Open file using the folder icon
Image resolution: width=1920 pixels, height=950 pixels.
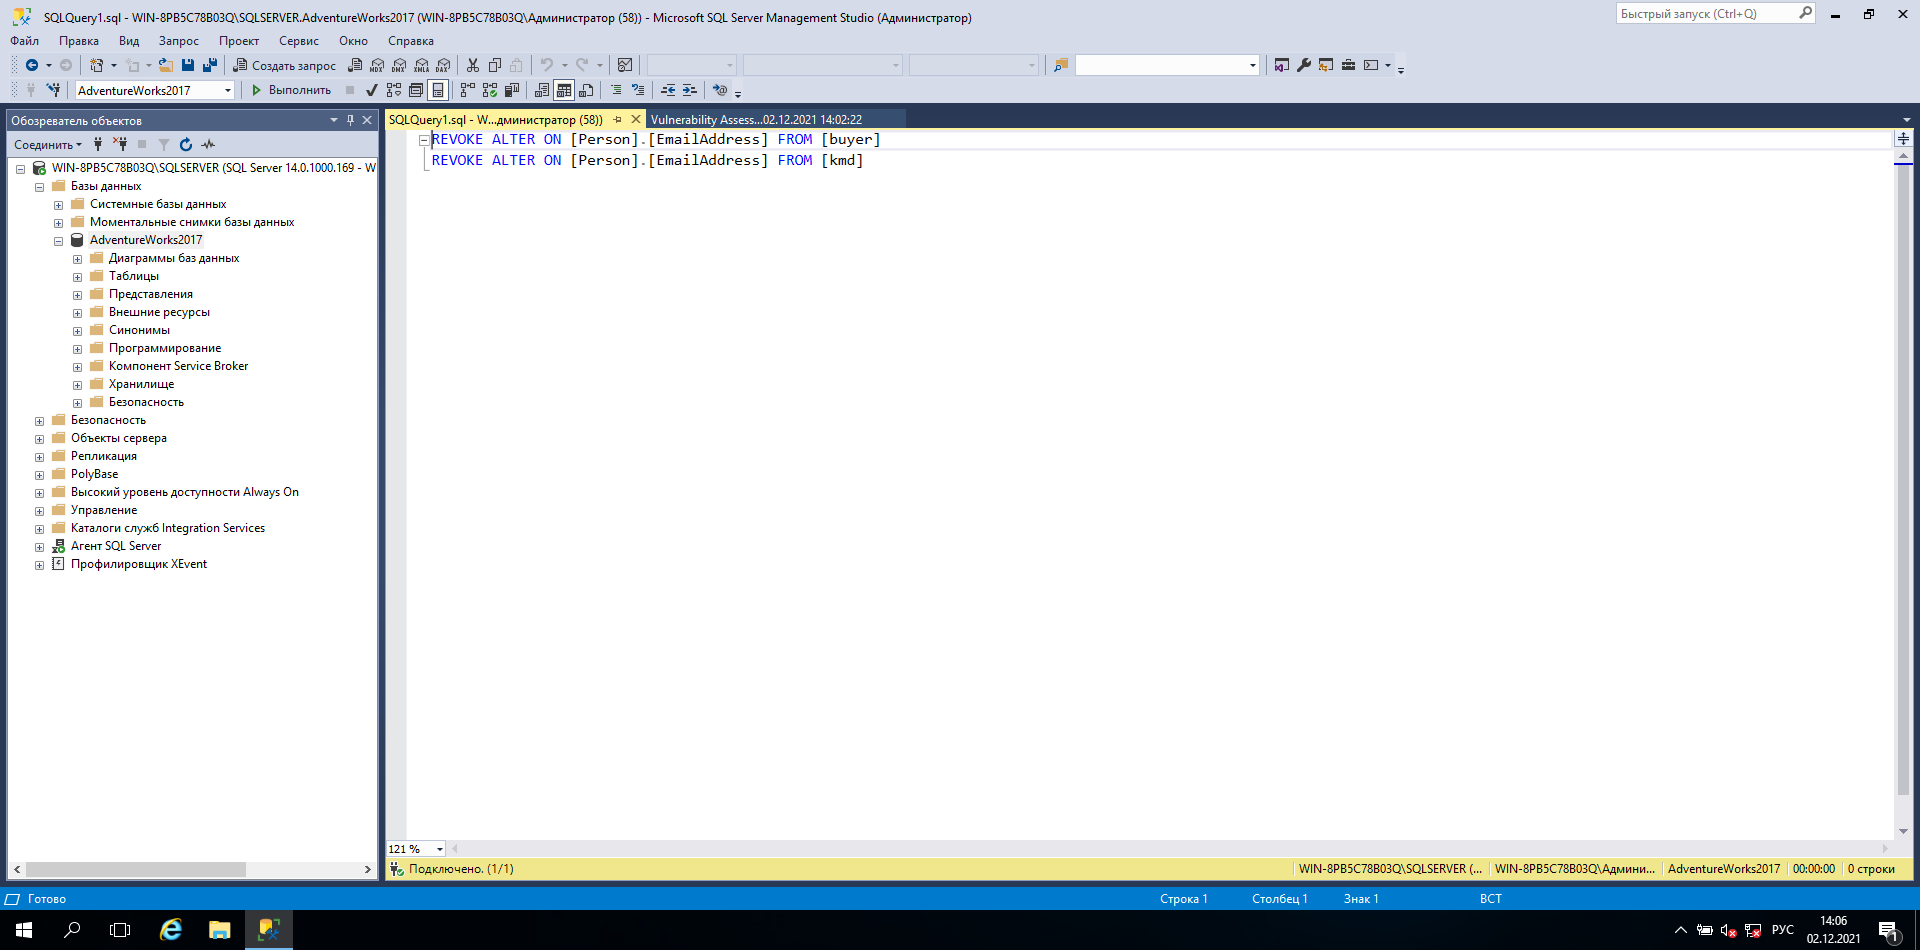coord(166,65)
